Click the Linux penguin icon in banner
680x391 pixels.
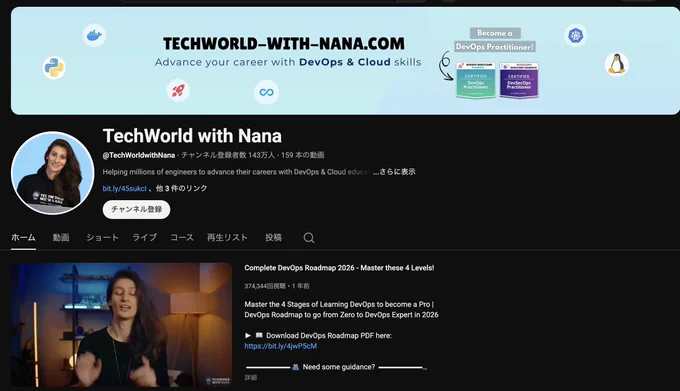point(617,65)
